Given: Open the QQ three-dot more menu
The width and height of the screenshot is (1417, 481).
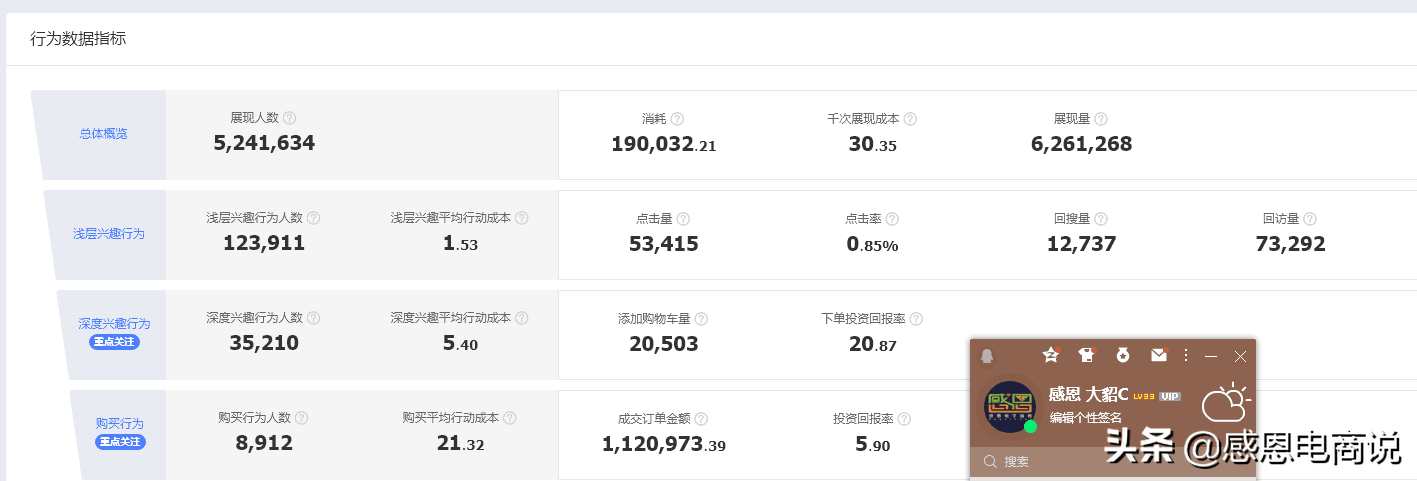Looking at the screenshot, I should click(1186, 355).
